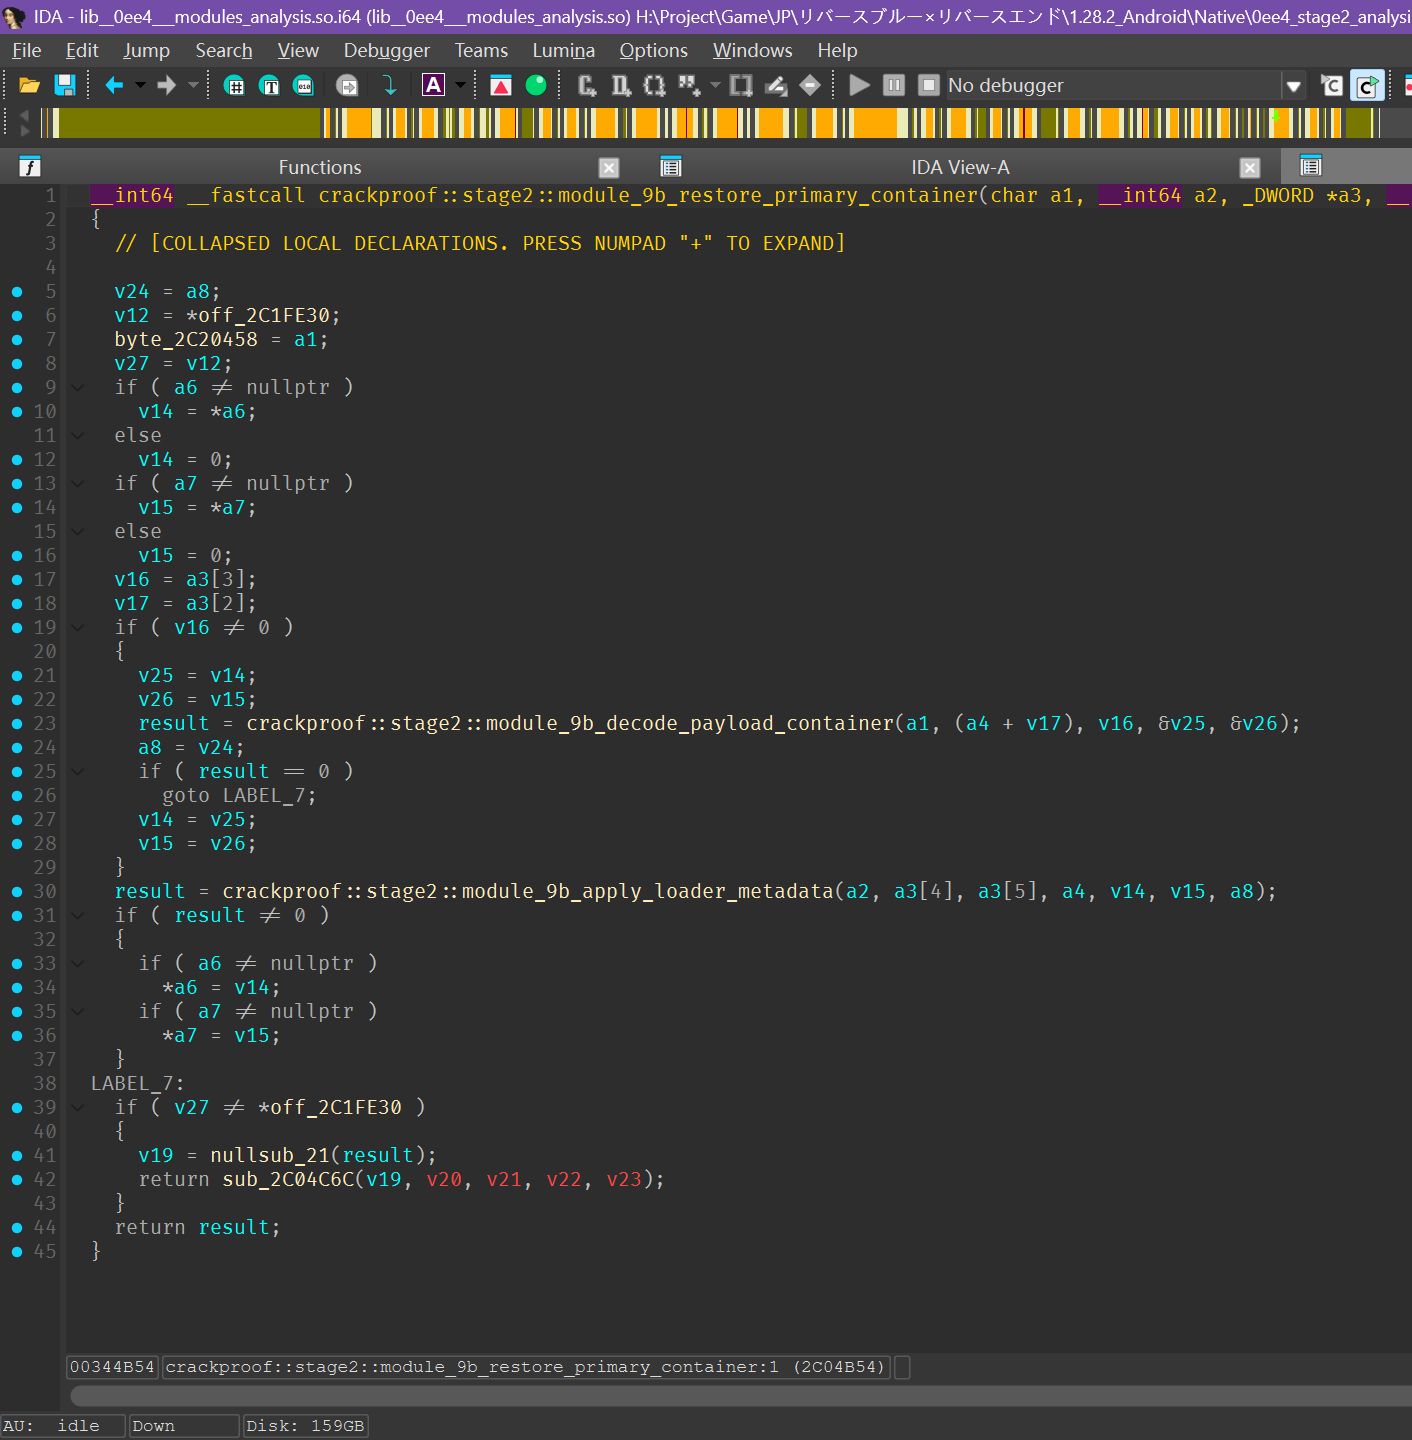Click the pencil edit toolbar icon
The height and width of the screenshot is (1440, 1412).
tap(776, 86)
